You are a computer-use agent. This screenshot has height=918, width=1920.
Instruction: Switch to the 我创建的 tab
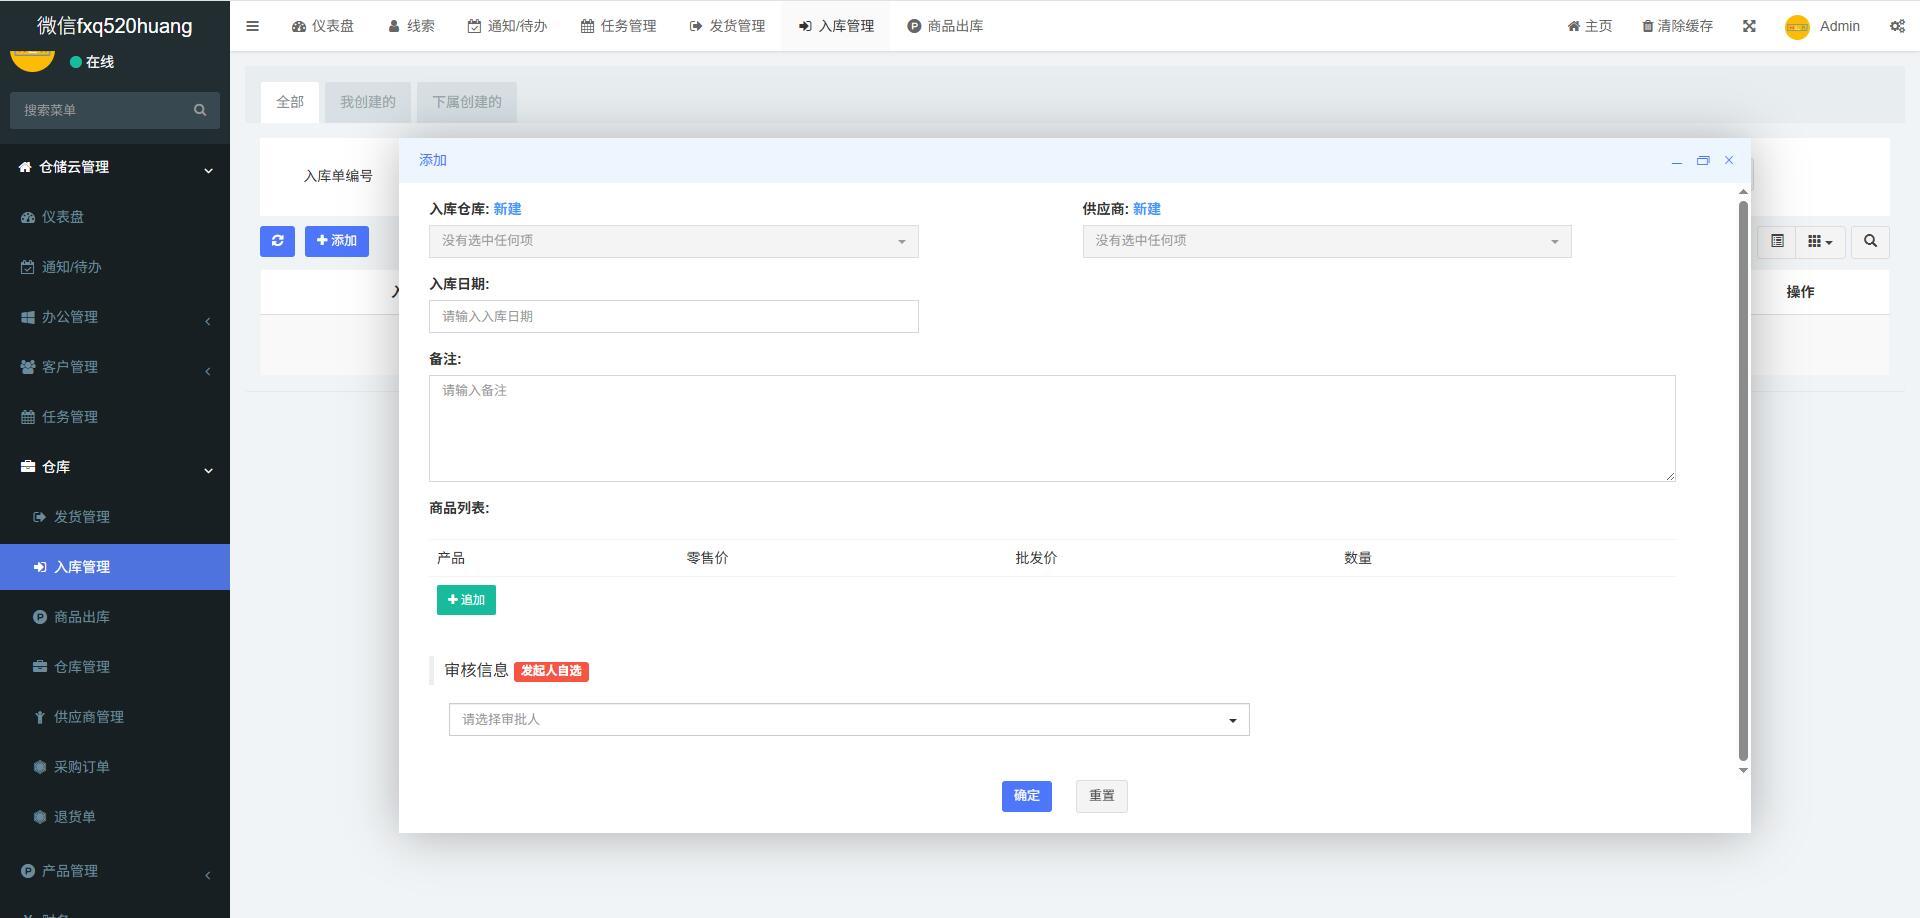(367, 102)
